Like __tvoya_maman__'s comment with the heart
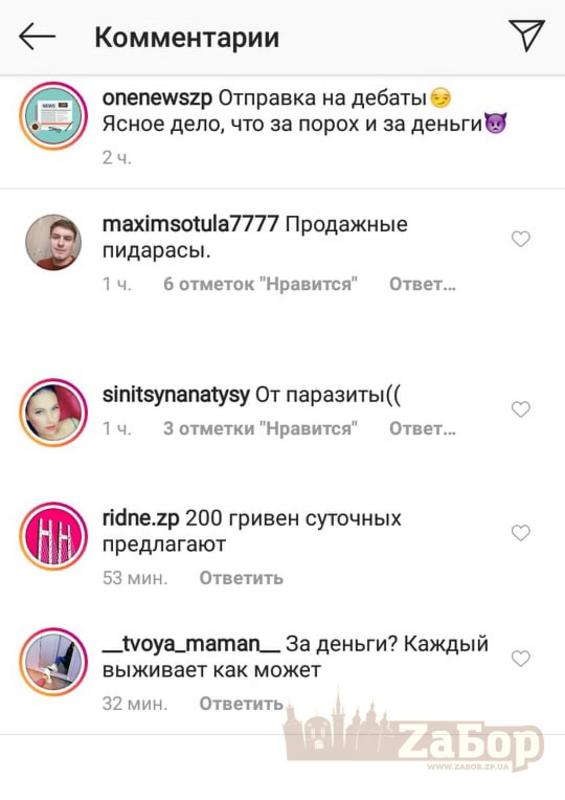The image size is (565, 800). [521, 658]
